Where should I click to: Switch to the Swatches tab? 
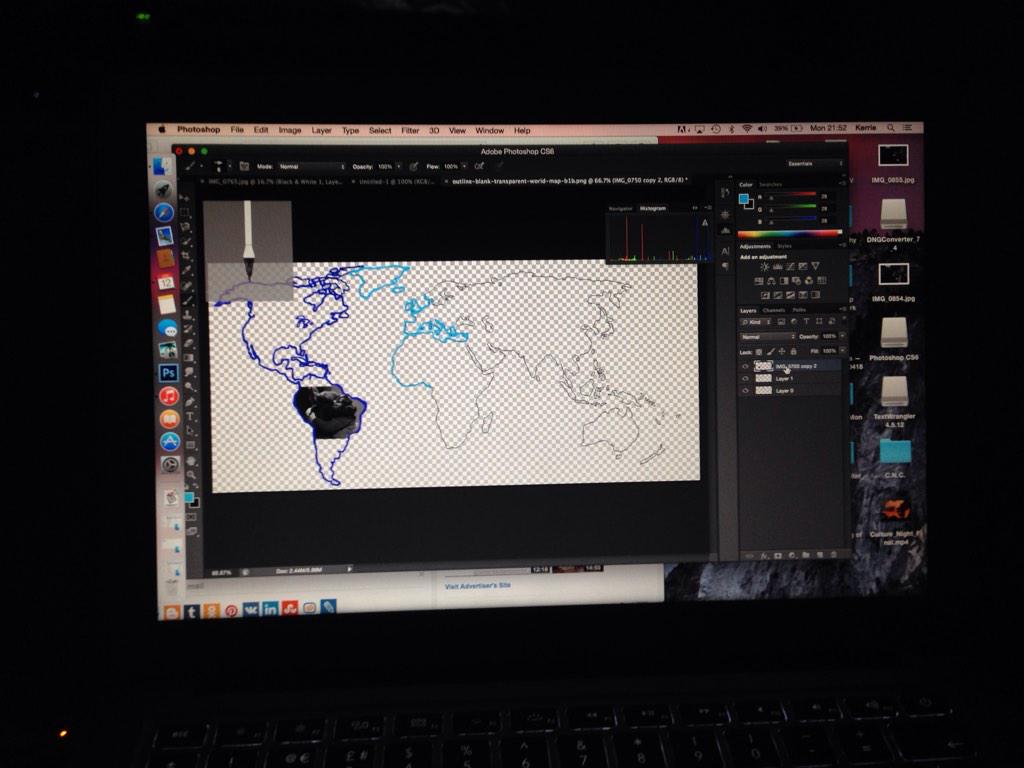pyautogui.click(x=771, y=184)
